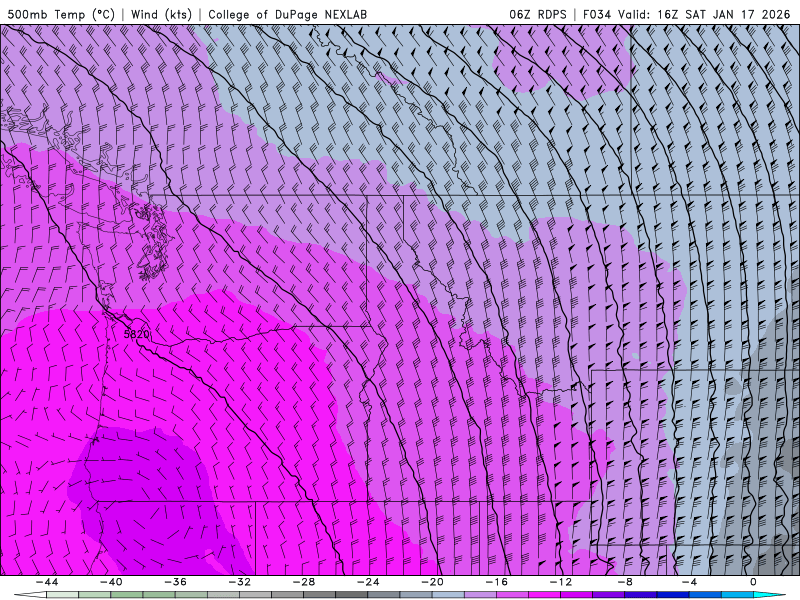Image resolution: width=800 pixels, height=600 pixels.
Task: Click the "-36" color scale label
Action: pos(175,582)
